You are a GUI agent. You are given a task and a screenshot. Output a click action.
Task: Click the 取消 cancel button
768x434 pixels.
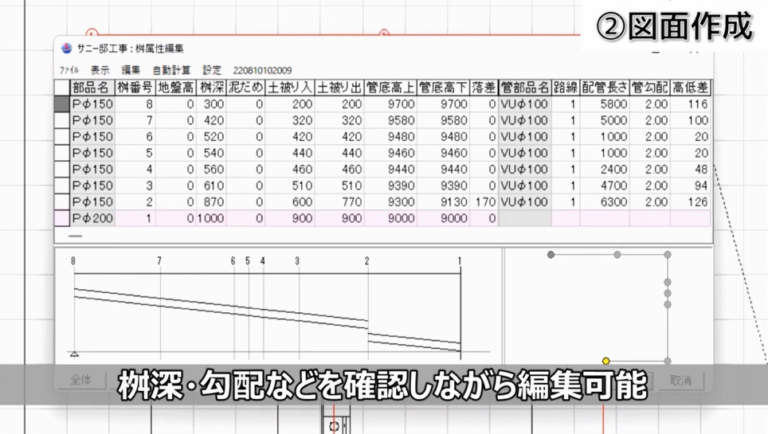click(x=680, y=380)
